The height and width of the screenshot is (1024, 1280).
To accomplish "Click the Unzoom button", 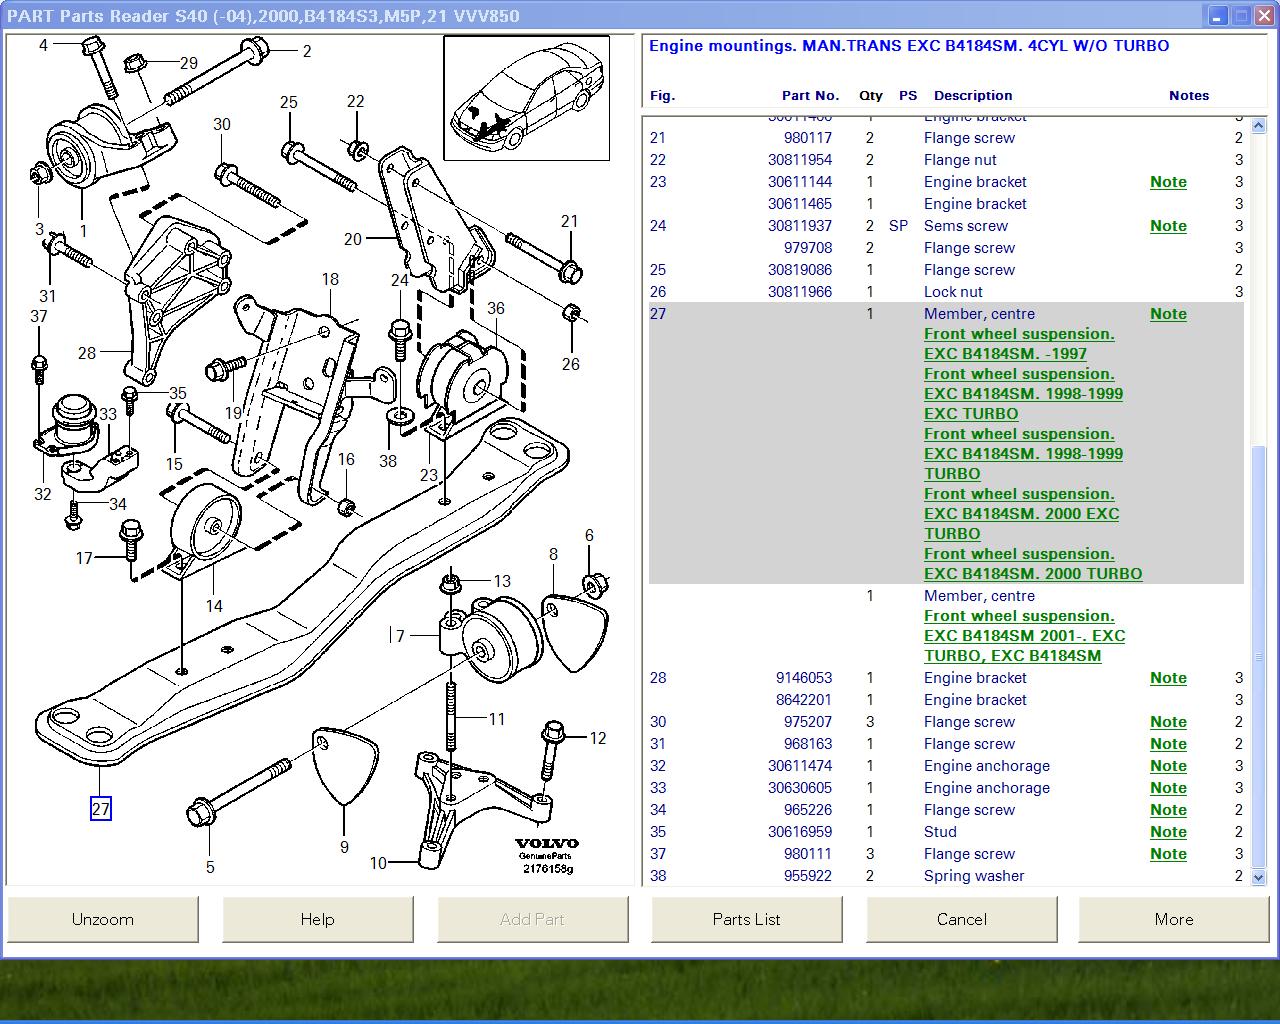I will [103, 919].
